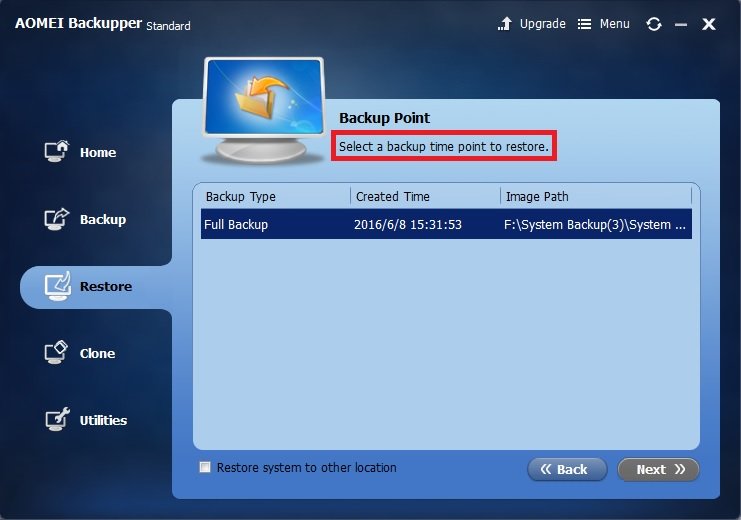Close the AOMEI Backupper window
Viewport: 741px width, 520px height.
pyautogui.click(x=708, y=24)
